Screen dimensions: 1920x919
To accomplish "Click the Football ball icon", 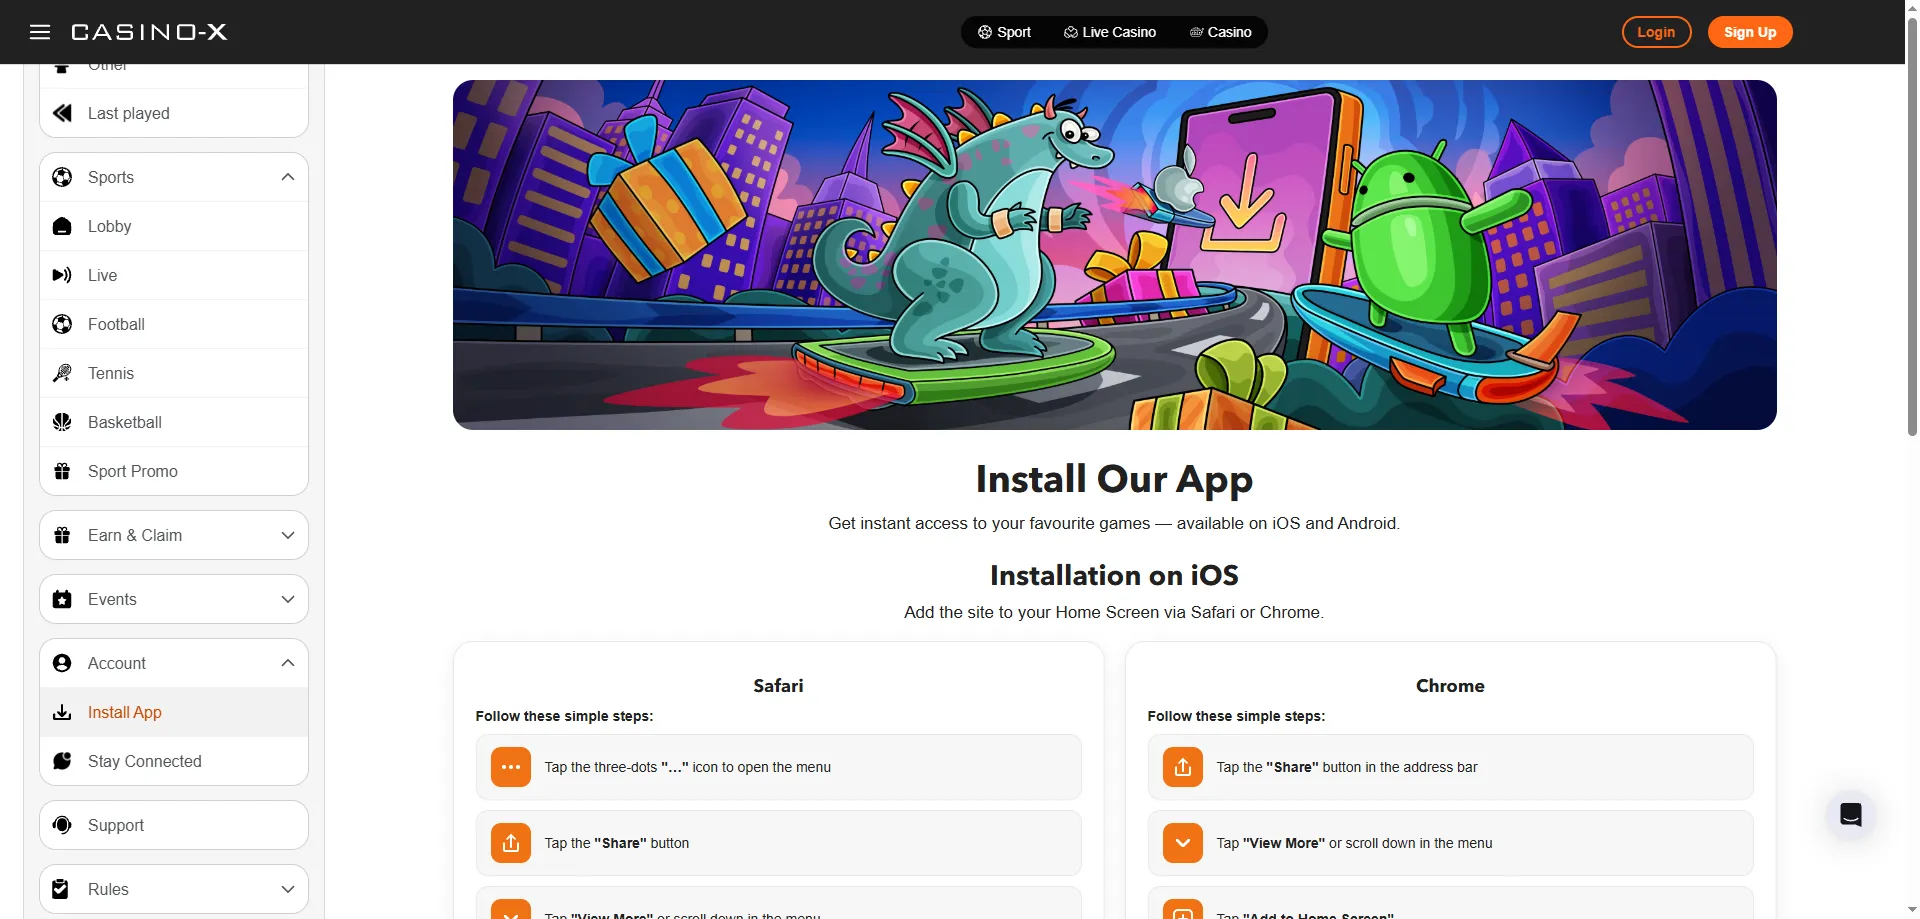I will tap(62, 324).
